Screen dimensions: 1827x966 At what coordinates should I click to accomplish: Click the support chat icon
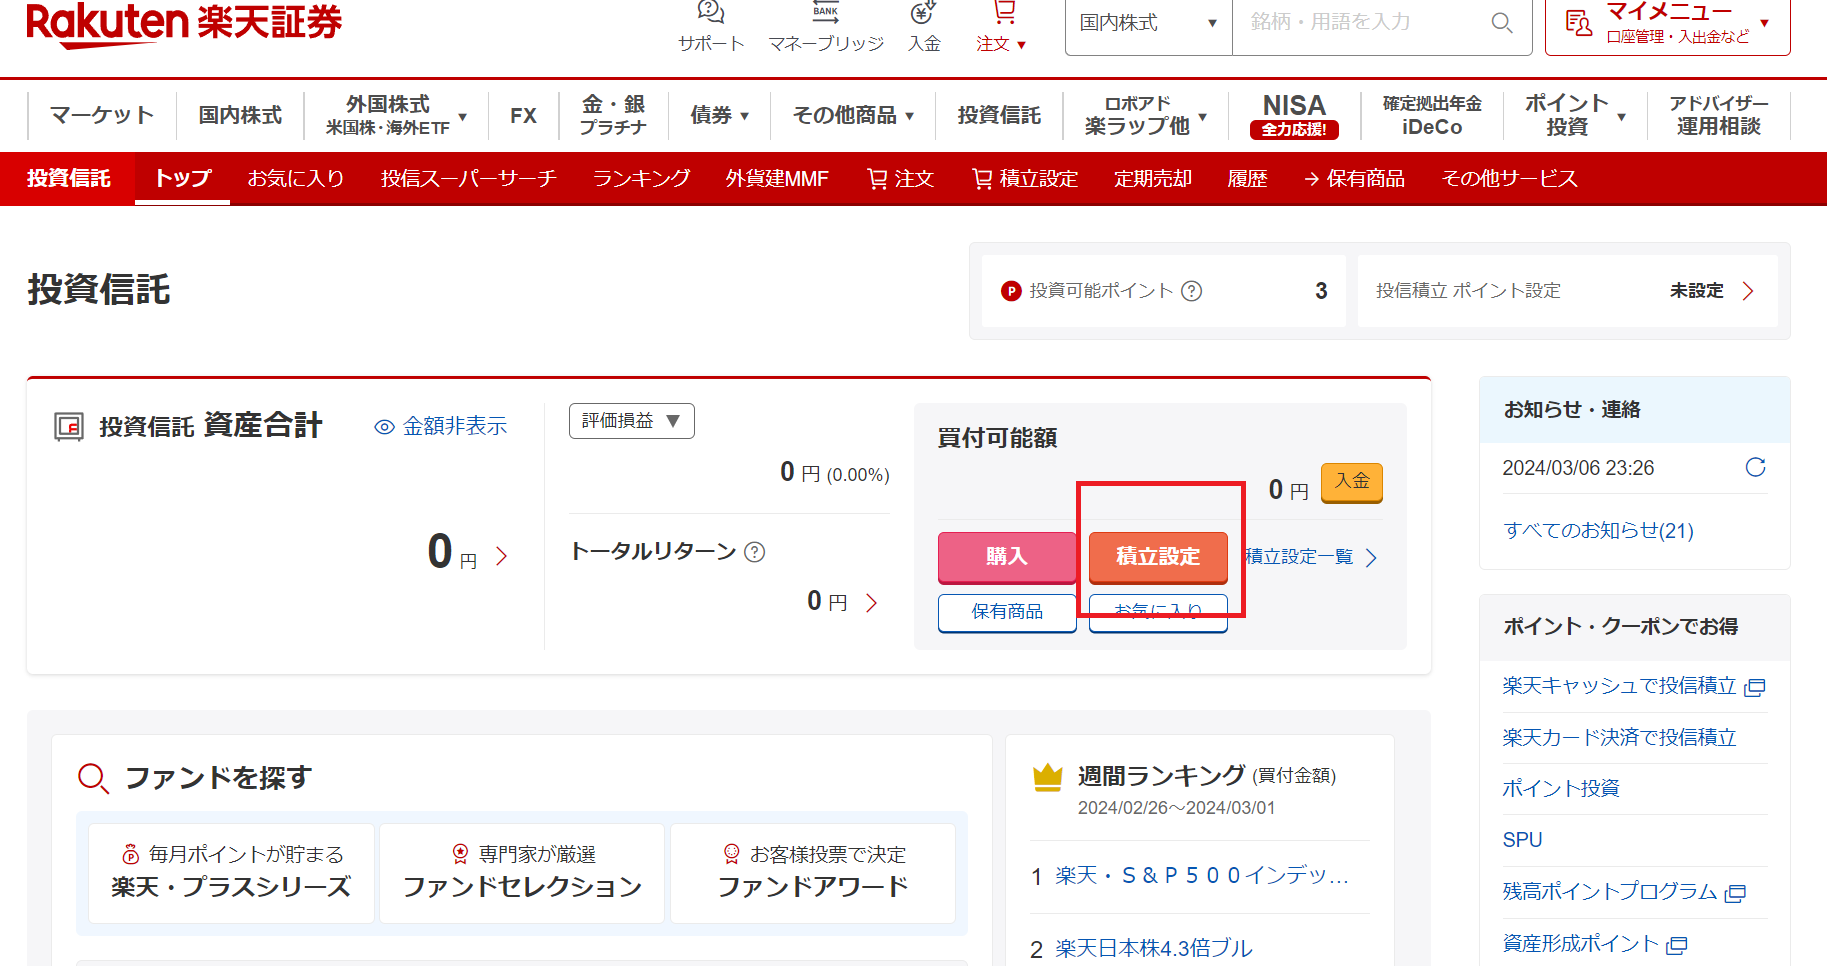point(711,14)
